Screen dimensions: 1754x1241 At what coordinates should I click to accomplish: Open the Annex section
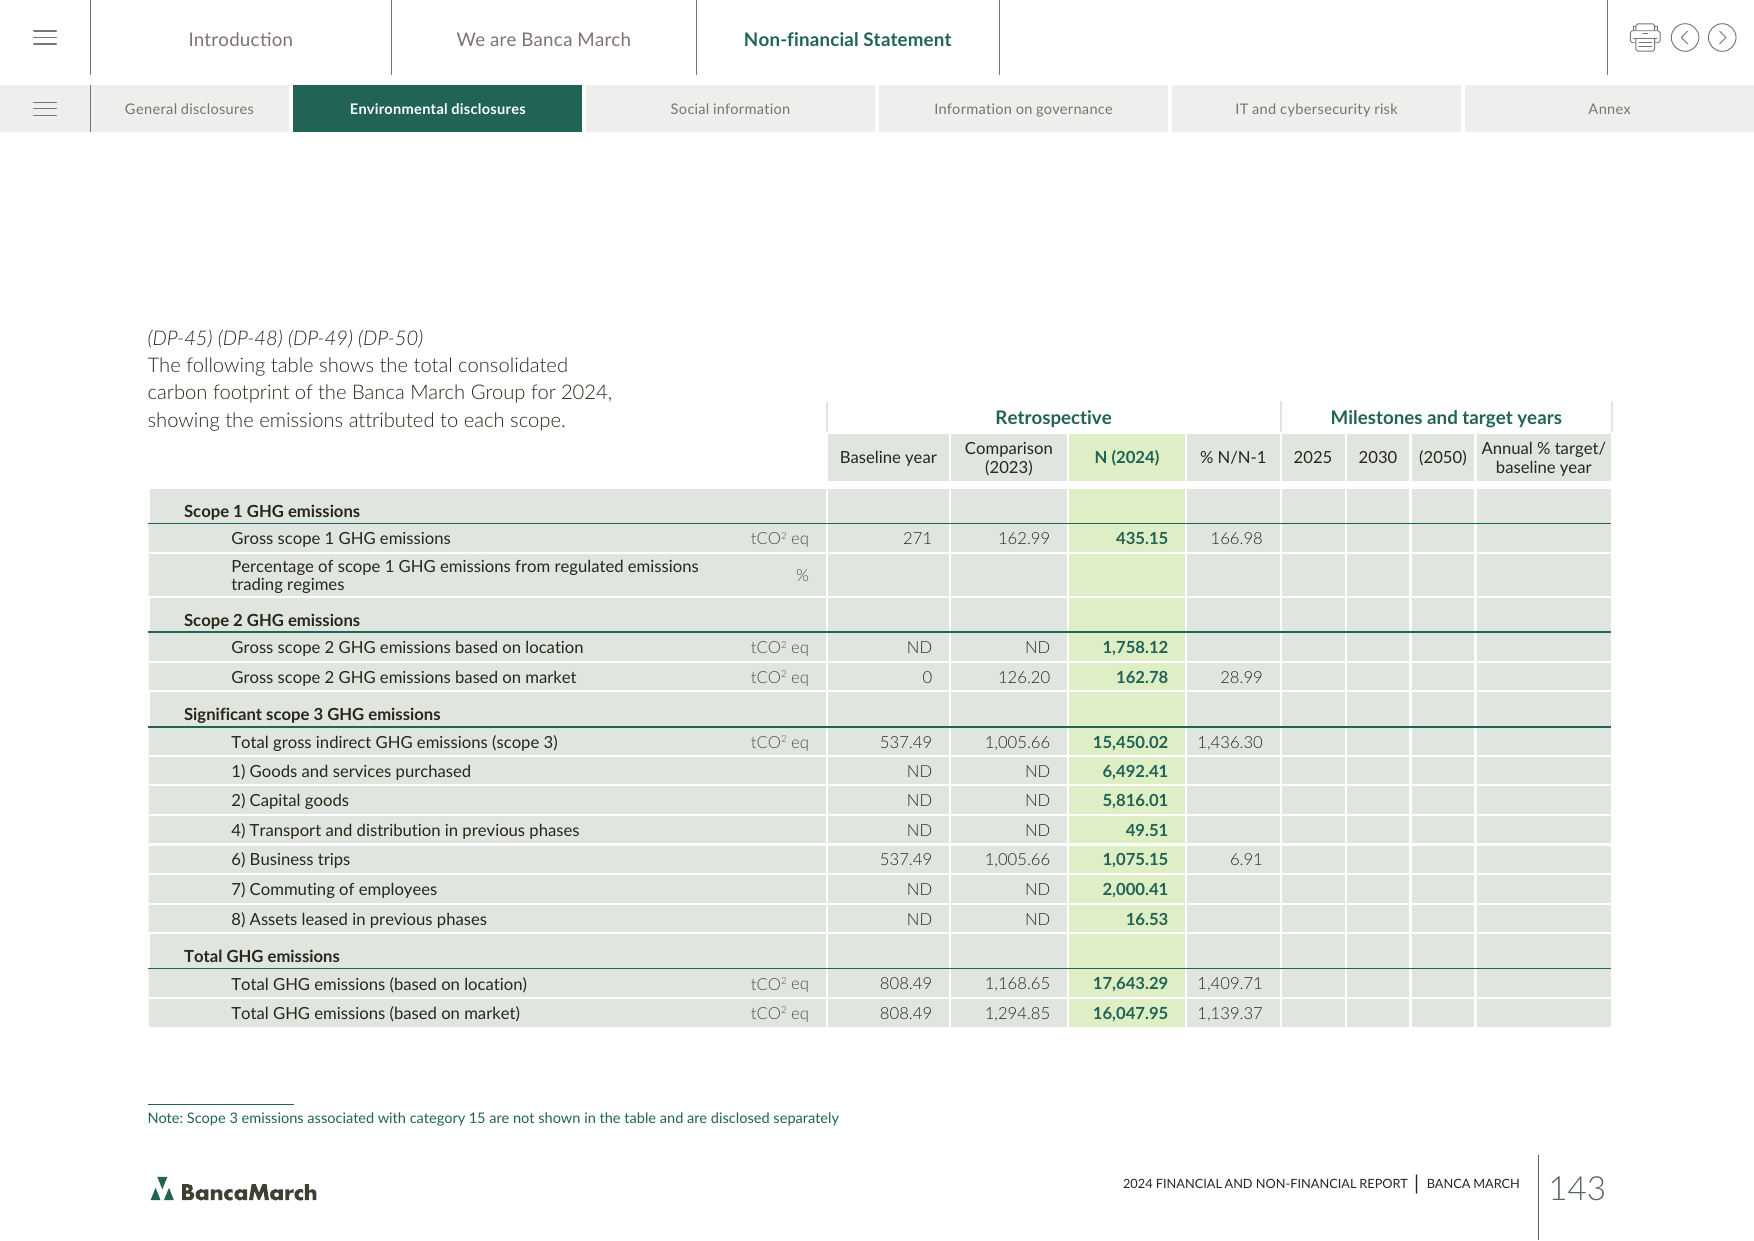(x=1609, y=109)
